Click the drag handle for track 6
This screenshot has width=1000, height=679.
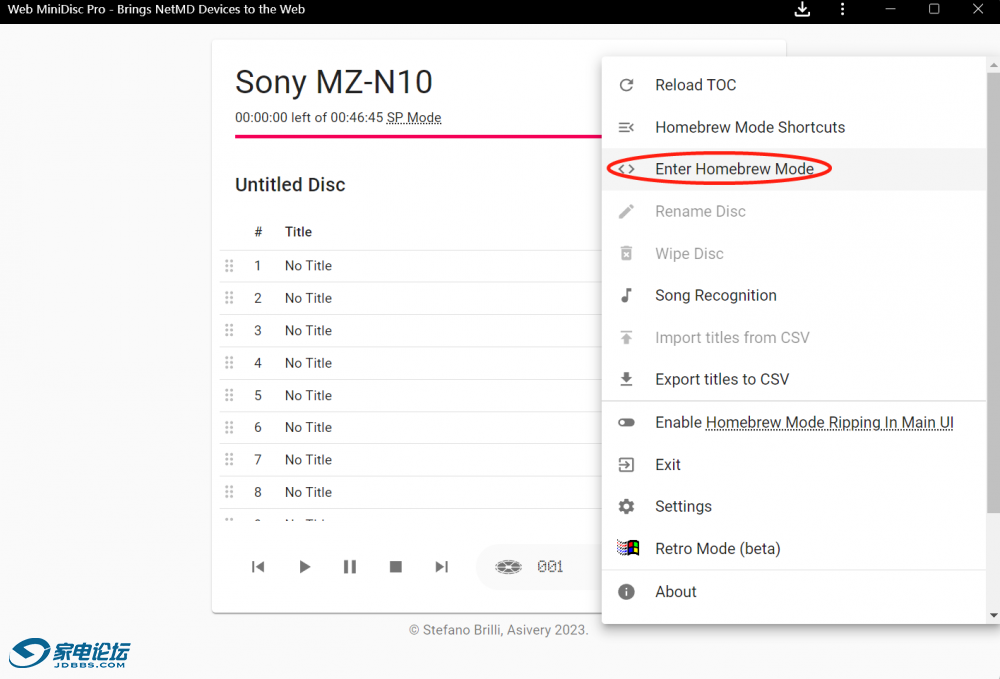click(229, 427)
